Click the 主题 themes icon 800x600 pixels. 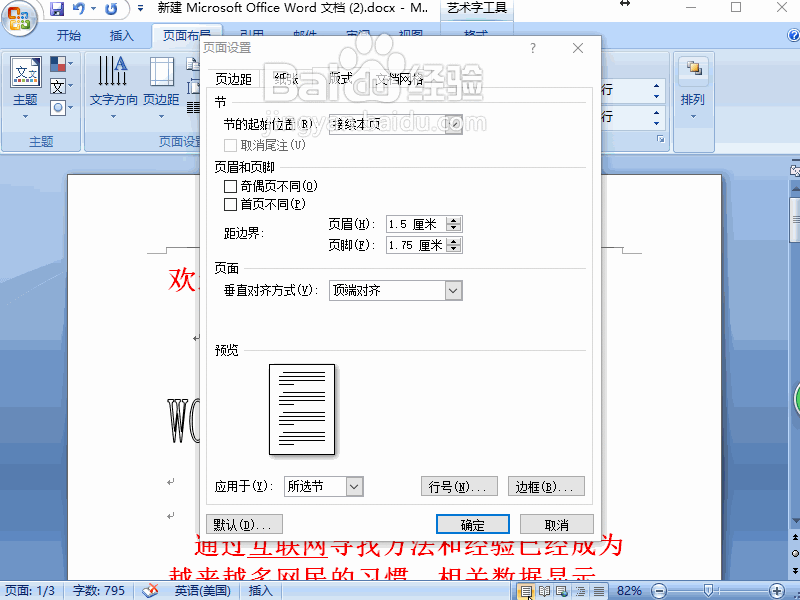click(x=26, y=72)
